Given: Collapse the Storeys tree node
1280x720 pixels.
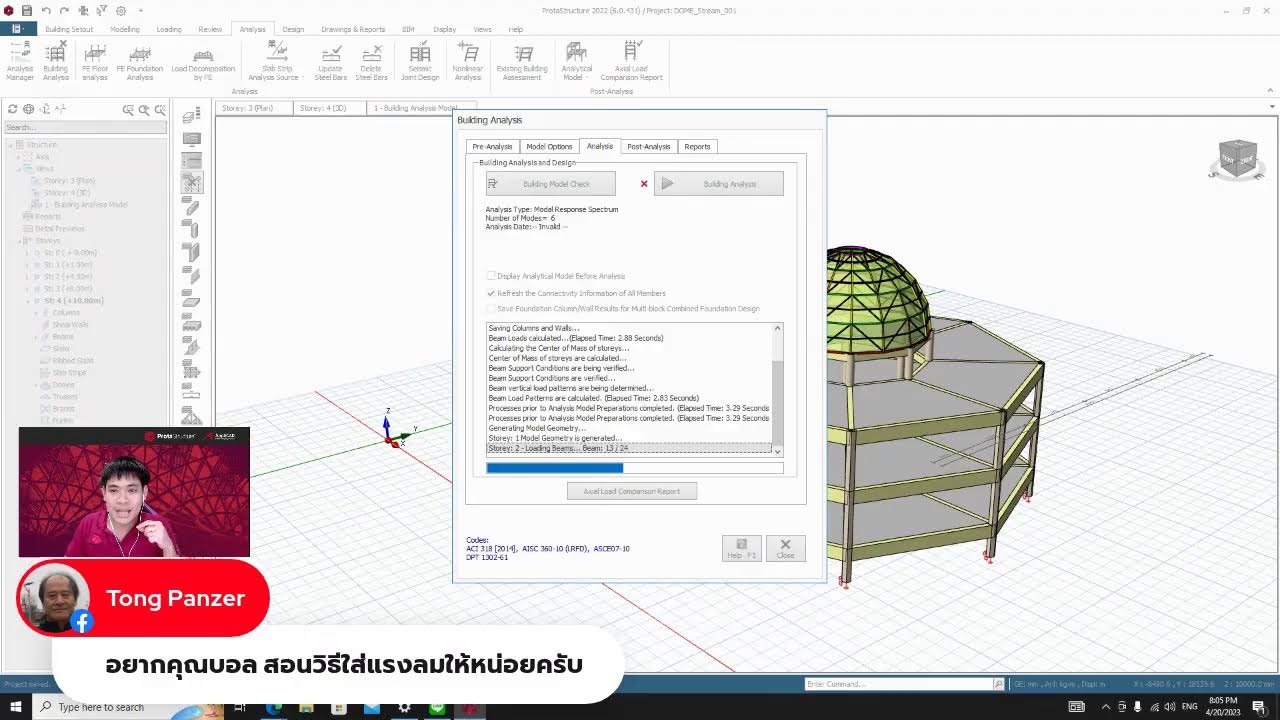Looking at the screenshot, I should point(18,241).
